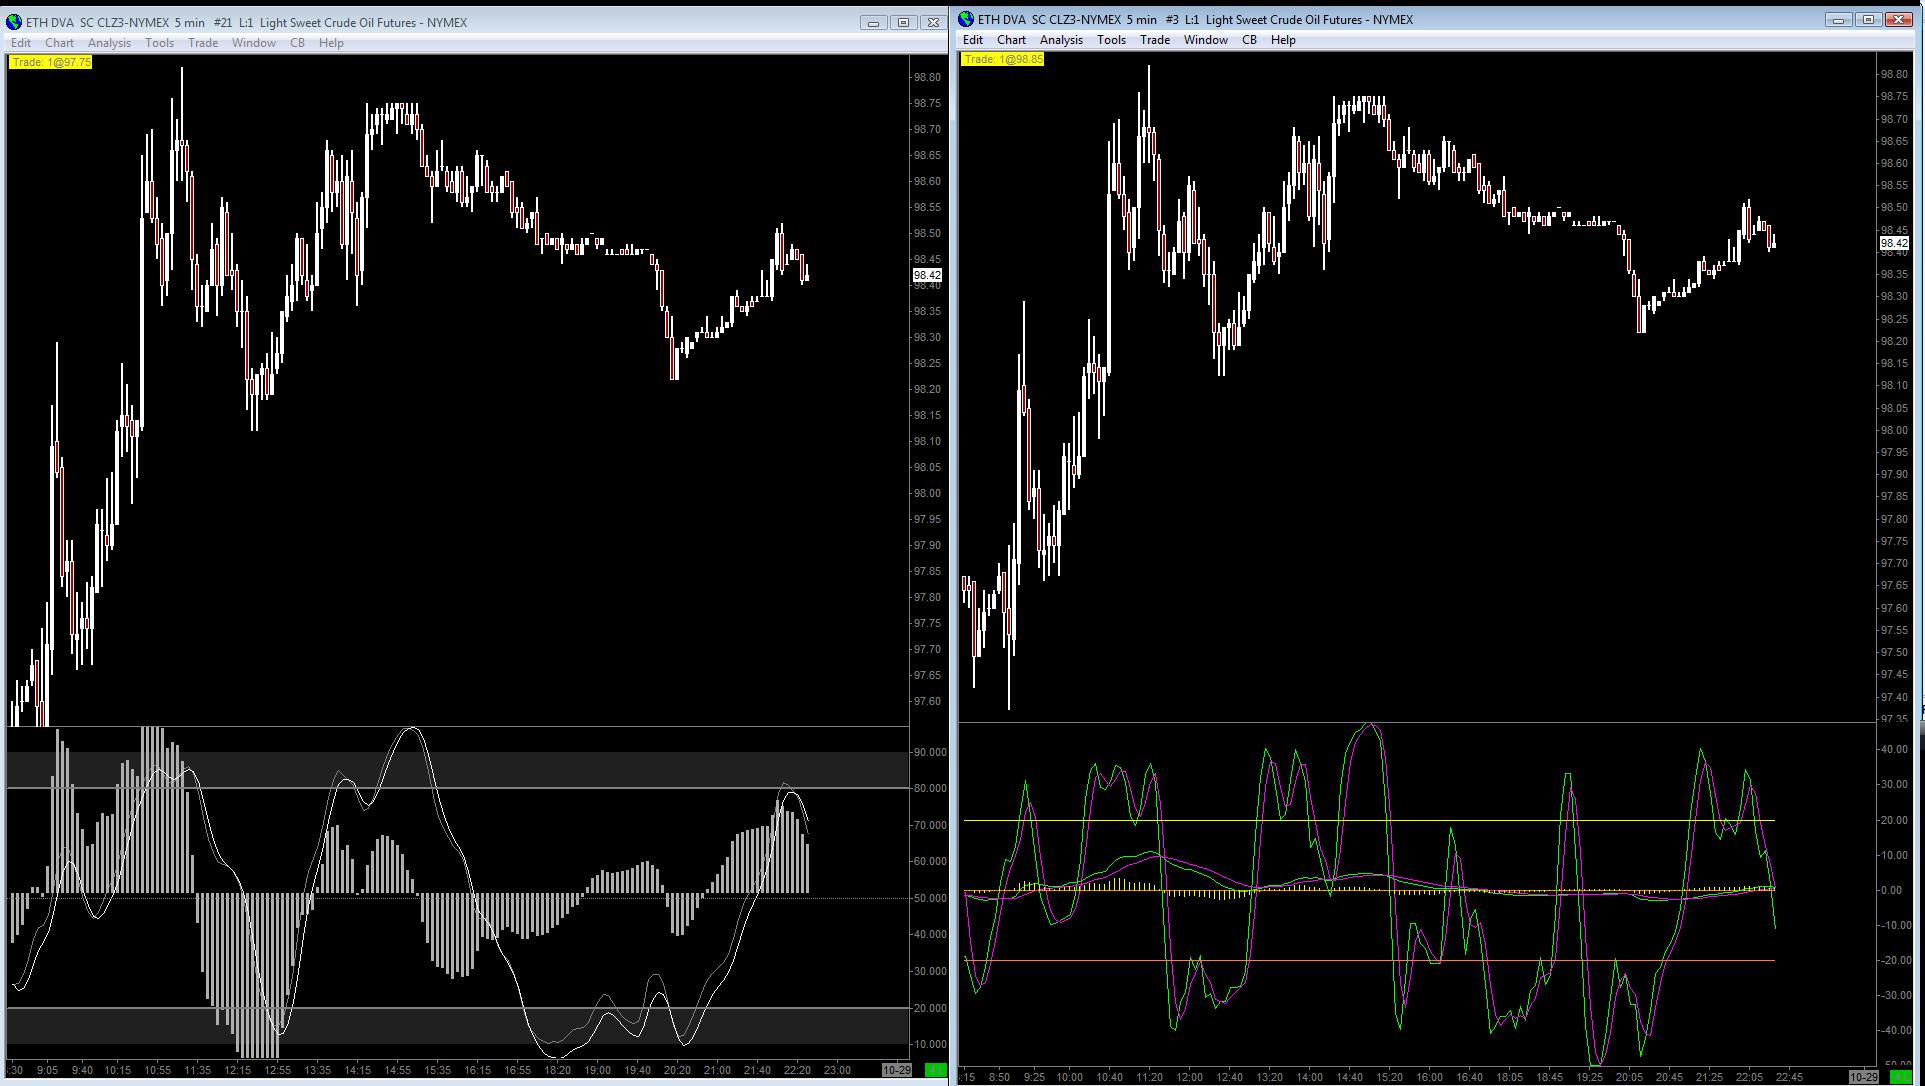This screenshot has width=1925, height=1086.
Task: Open the Tools menu in left chart
Action: pyautogui.click(x=159, y=43)
